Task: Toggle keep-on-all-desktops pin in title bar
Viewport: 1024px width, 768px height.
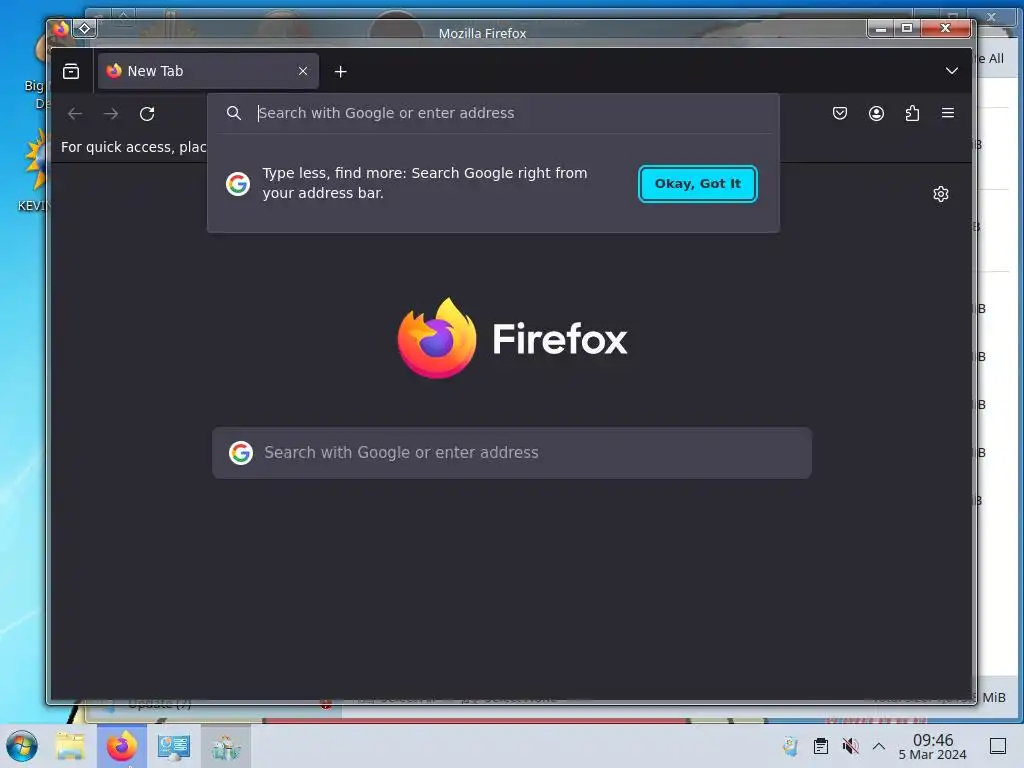Action: pos(84,29)
